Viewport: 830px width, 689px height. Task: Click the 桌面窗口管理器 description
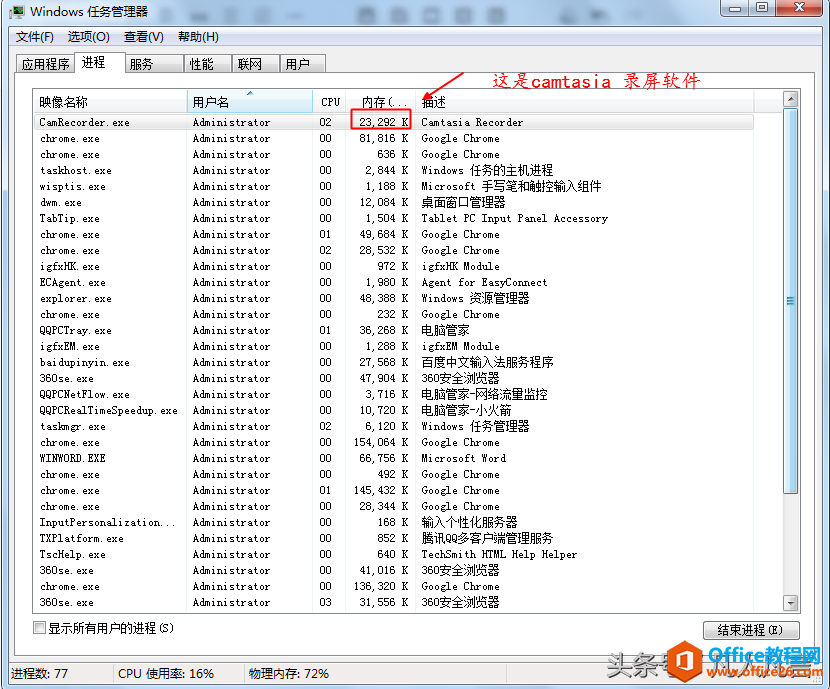pyautogui.click(x=463, y=202)
